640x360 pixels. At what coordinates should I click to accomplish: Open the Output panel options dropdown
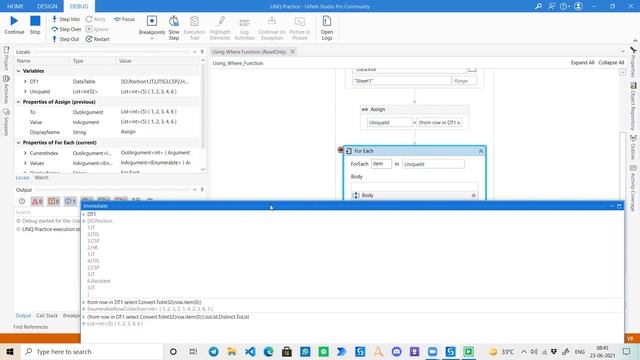click(x=194, y=190)
